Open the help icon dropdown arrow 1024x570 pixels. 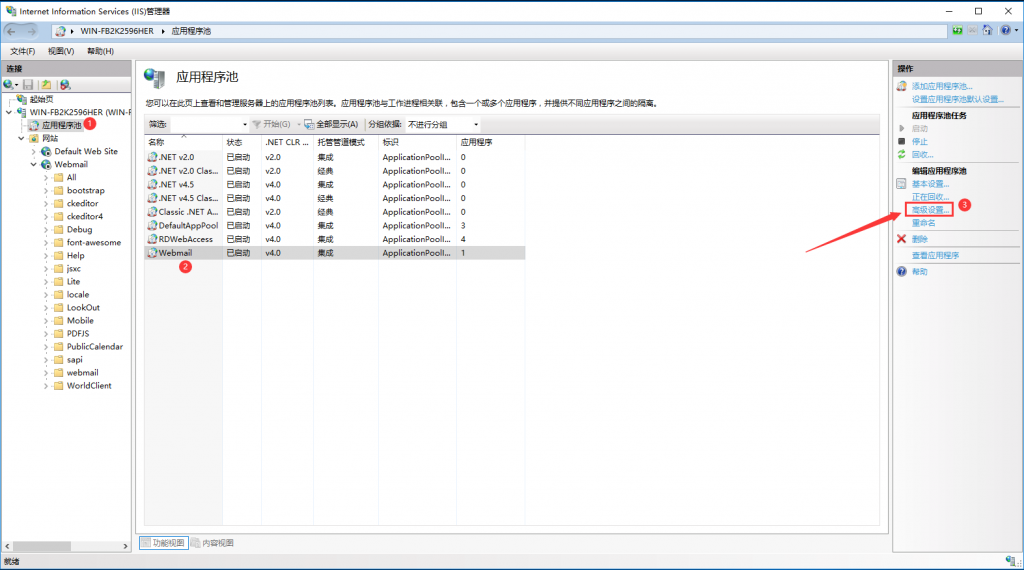point(1016,31)
